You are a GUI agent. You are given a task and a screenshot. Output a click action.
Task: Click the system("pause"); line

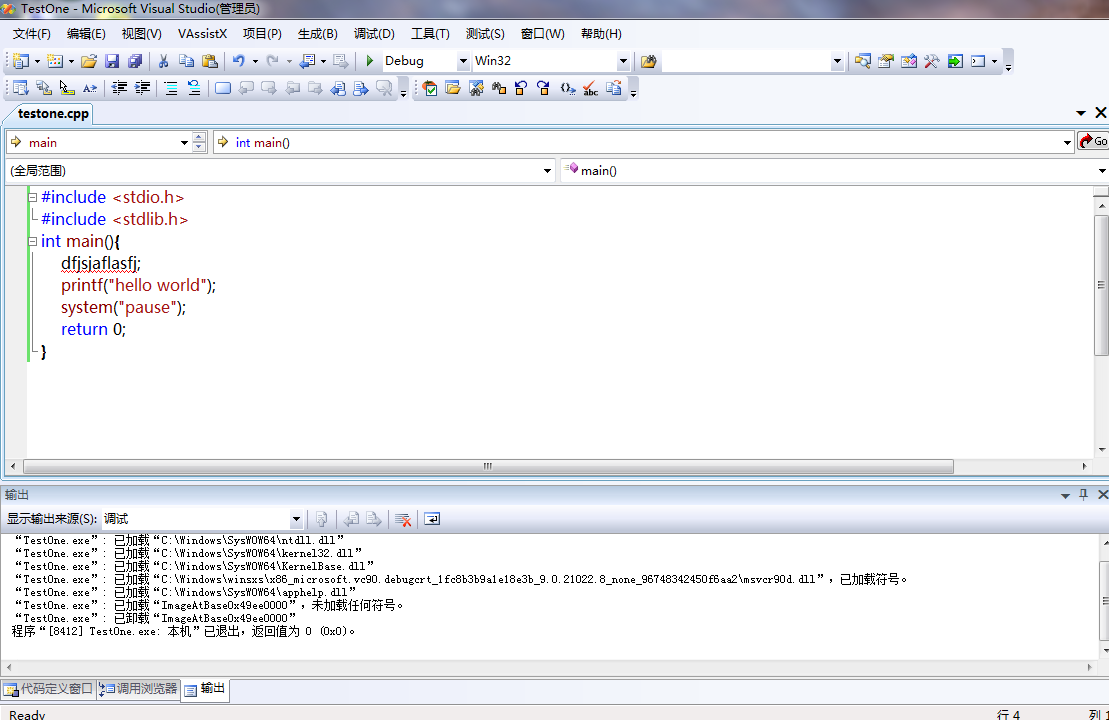(123, 308)
